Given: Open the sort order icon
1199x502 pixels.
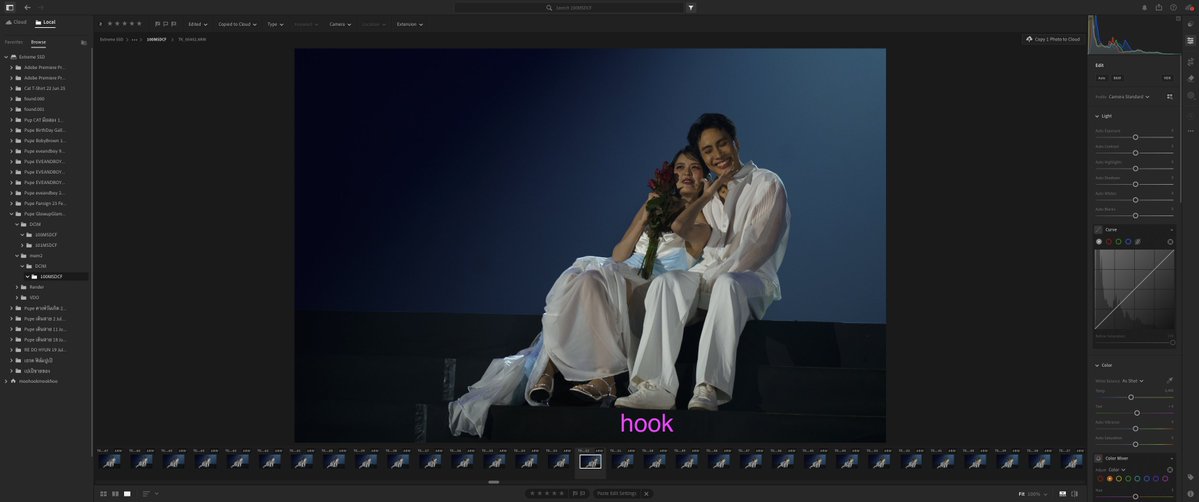Looking at the screenshot, I should (146, 494).
